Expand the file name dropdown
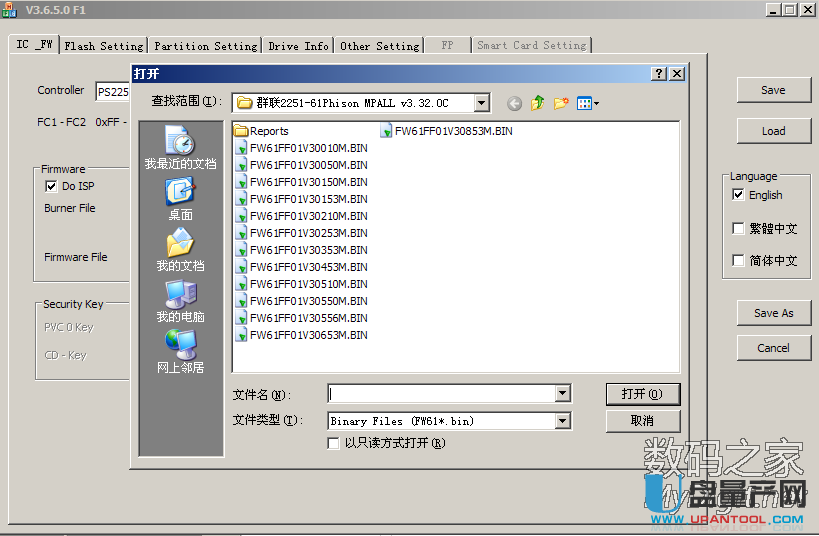819x536 pixels. (x=562, y=394)
